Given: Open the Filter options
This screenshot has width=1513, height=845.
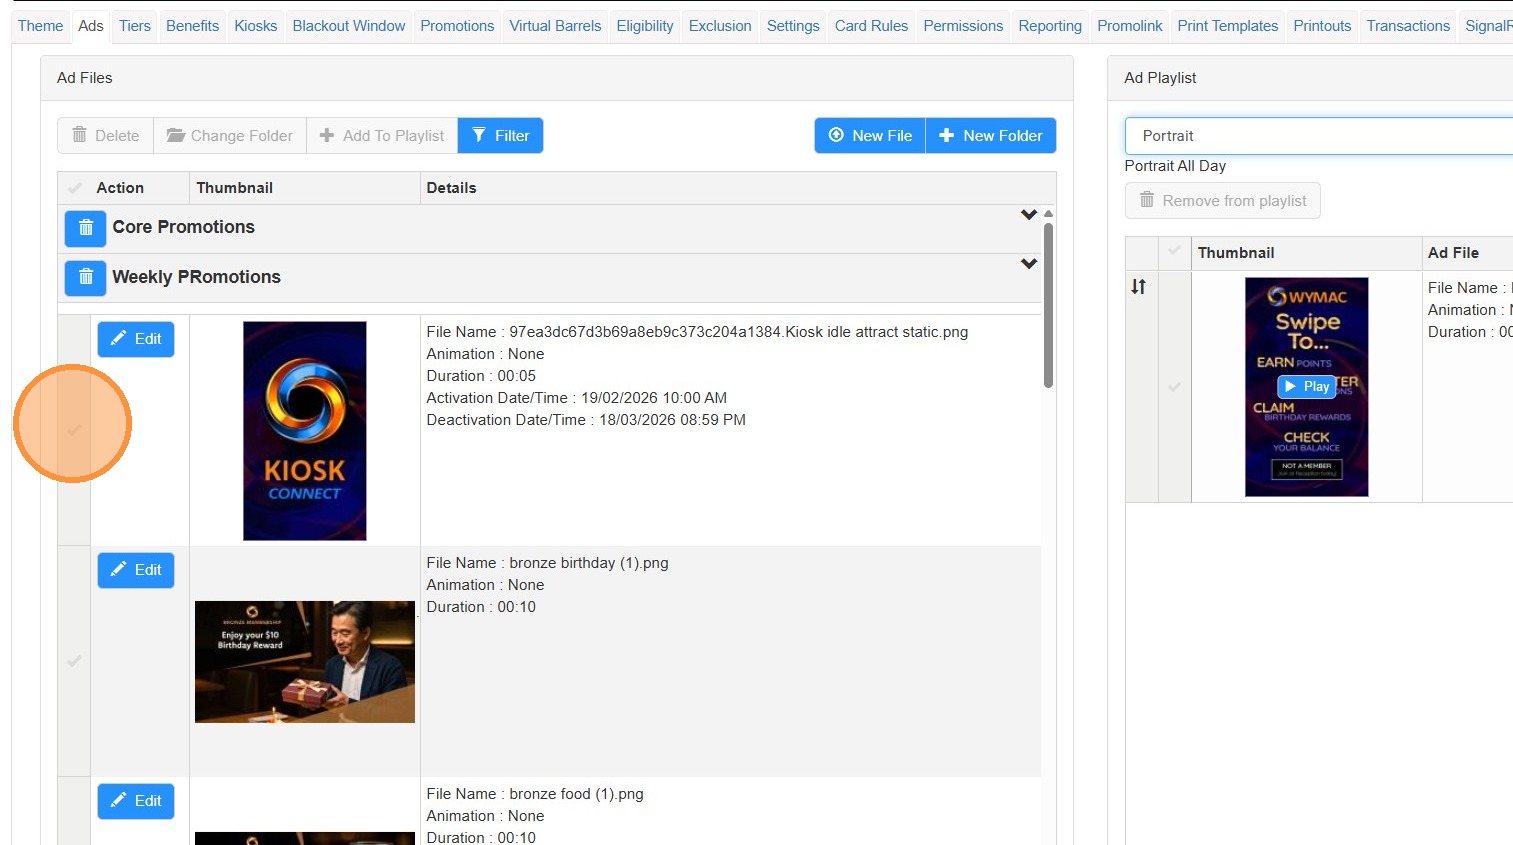Looking at the screenshot, I should coord(501,136).
